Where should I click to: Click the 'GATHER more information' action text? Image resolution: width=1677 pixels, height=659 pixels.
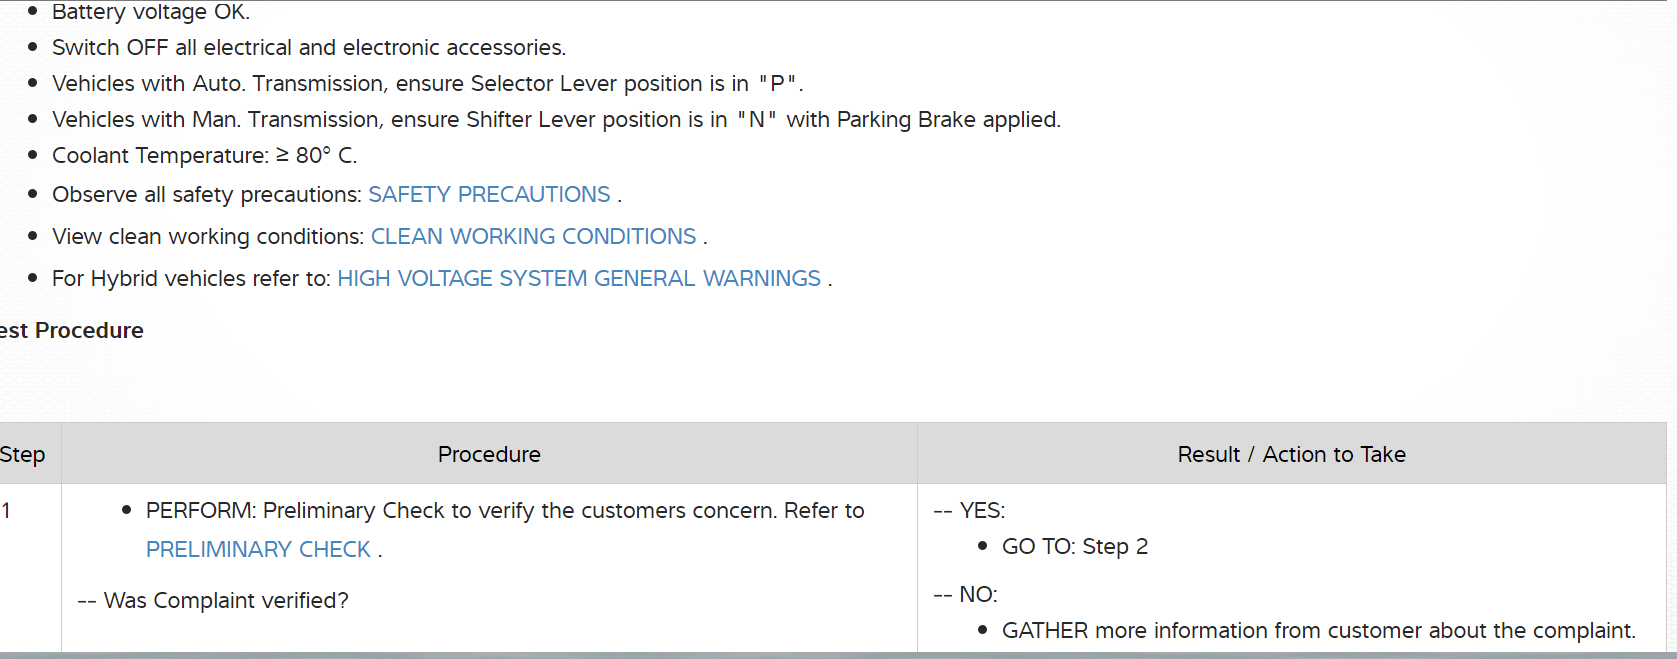(x=1318, y=630)
